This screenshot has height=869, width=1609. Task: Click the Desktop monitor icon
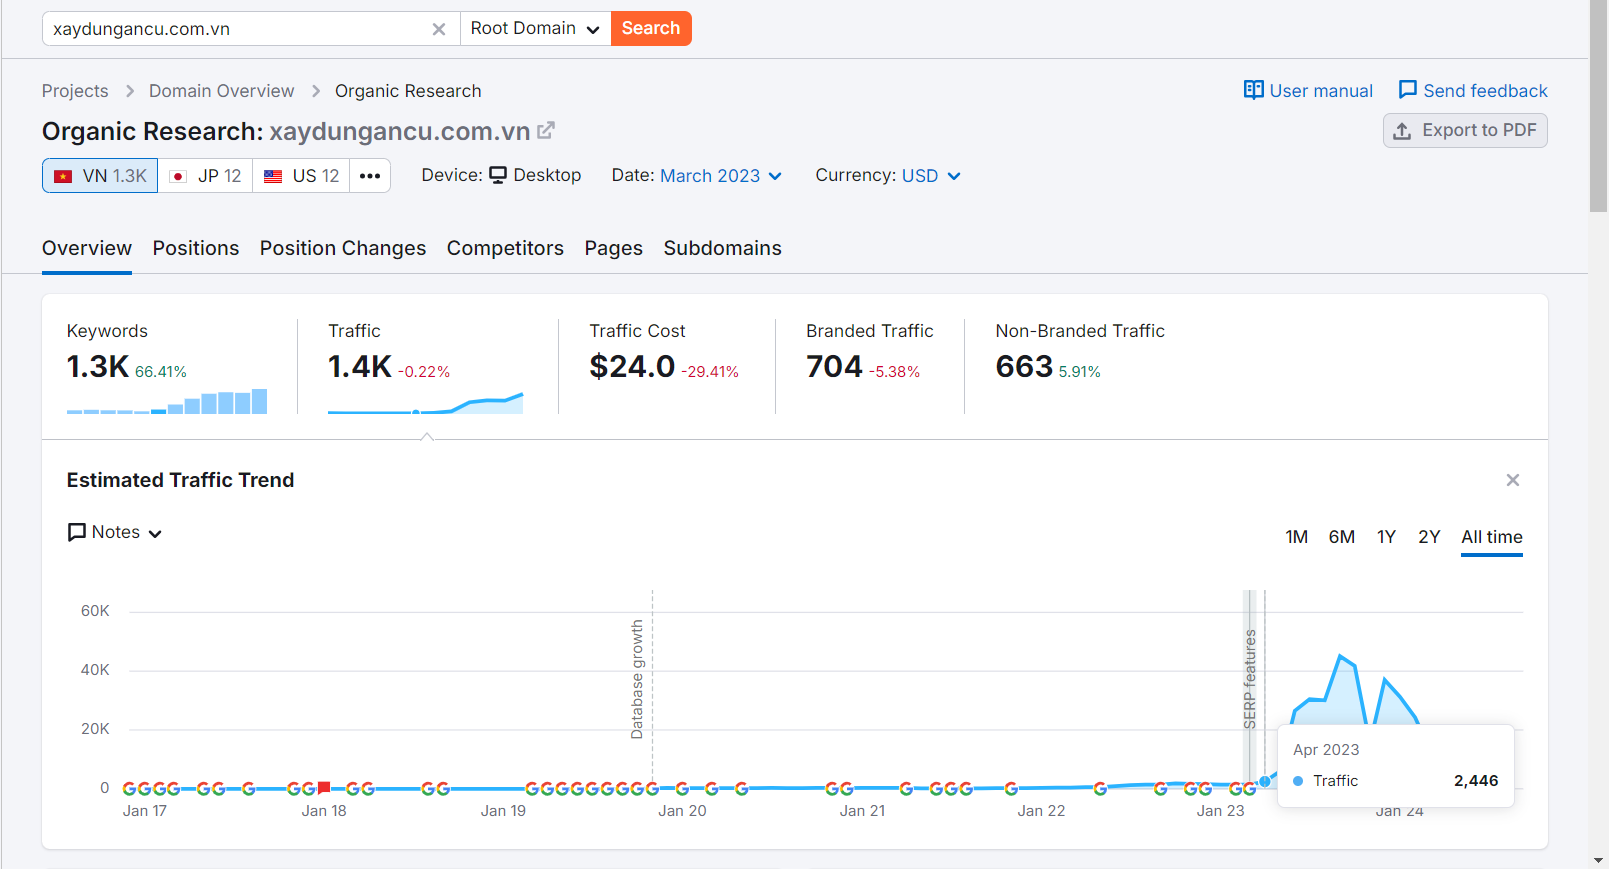tap(498, 175)
